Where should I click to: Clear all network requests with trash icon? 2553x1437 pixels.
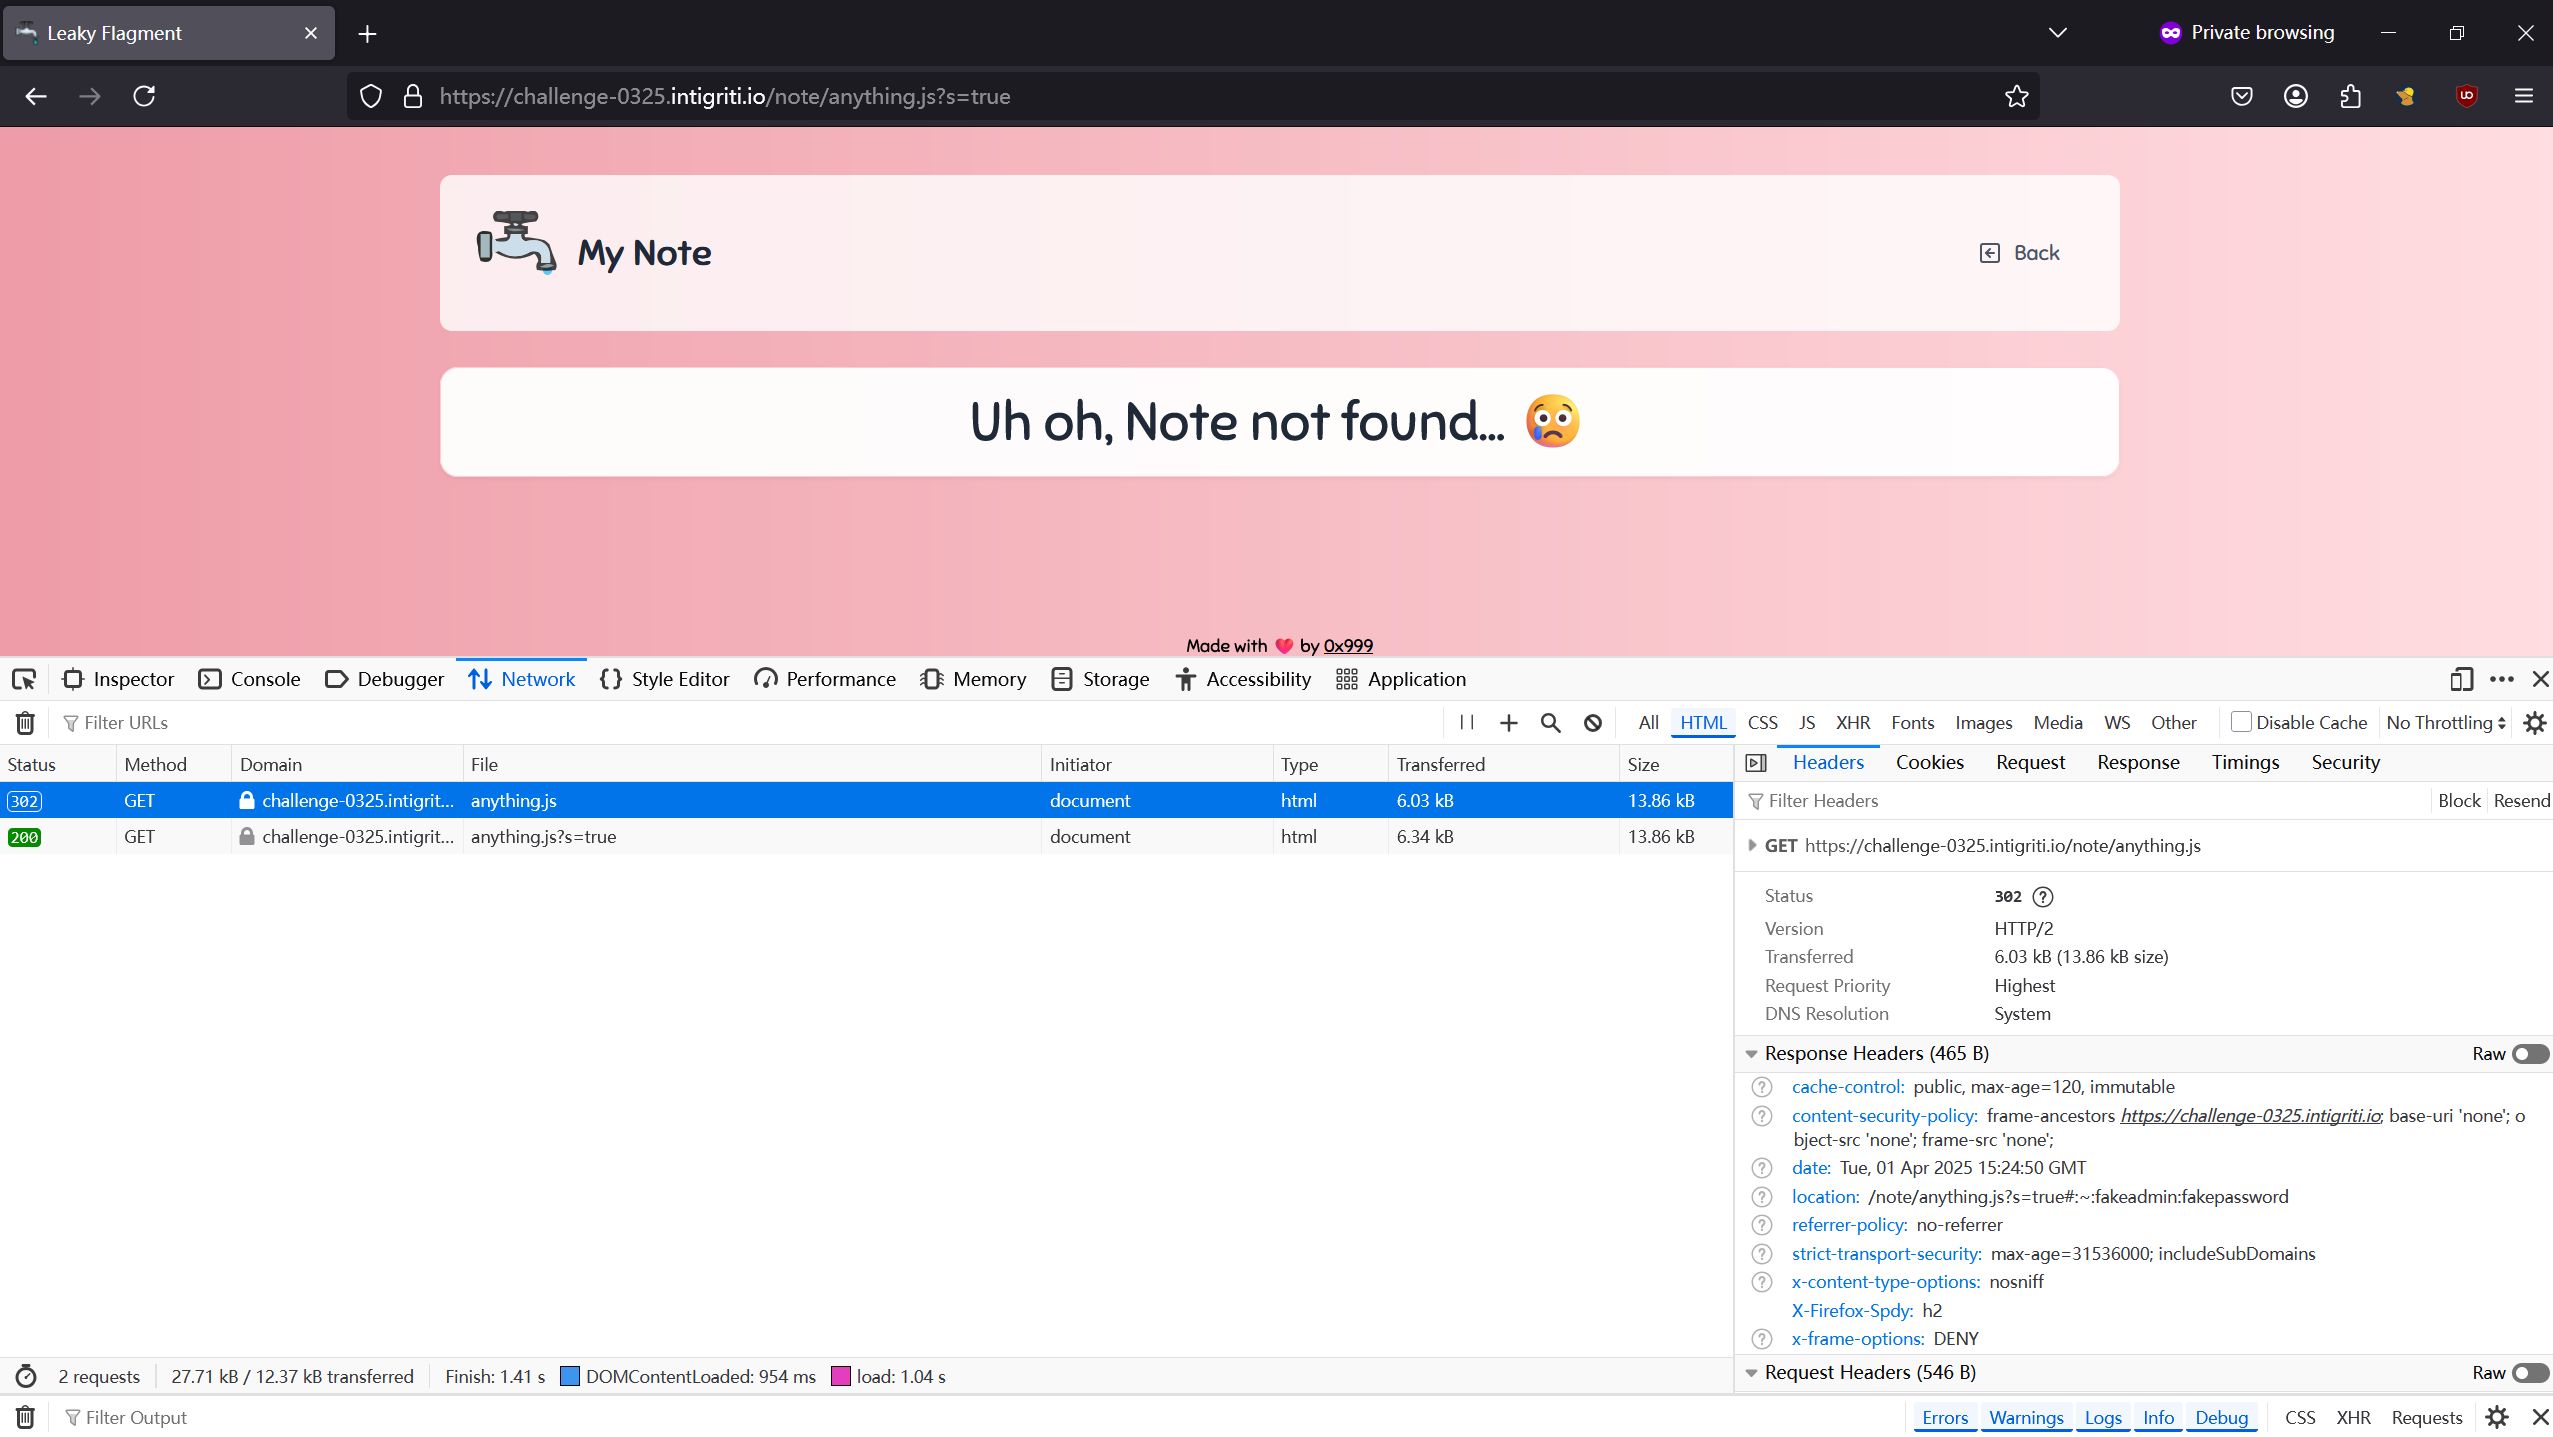point(24,722)
